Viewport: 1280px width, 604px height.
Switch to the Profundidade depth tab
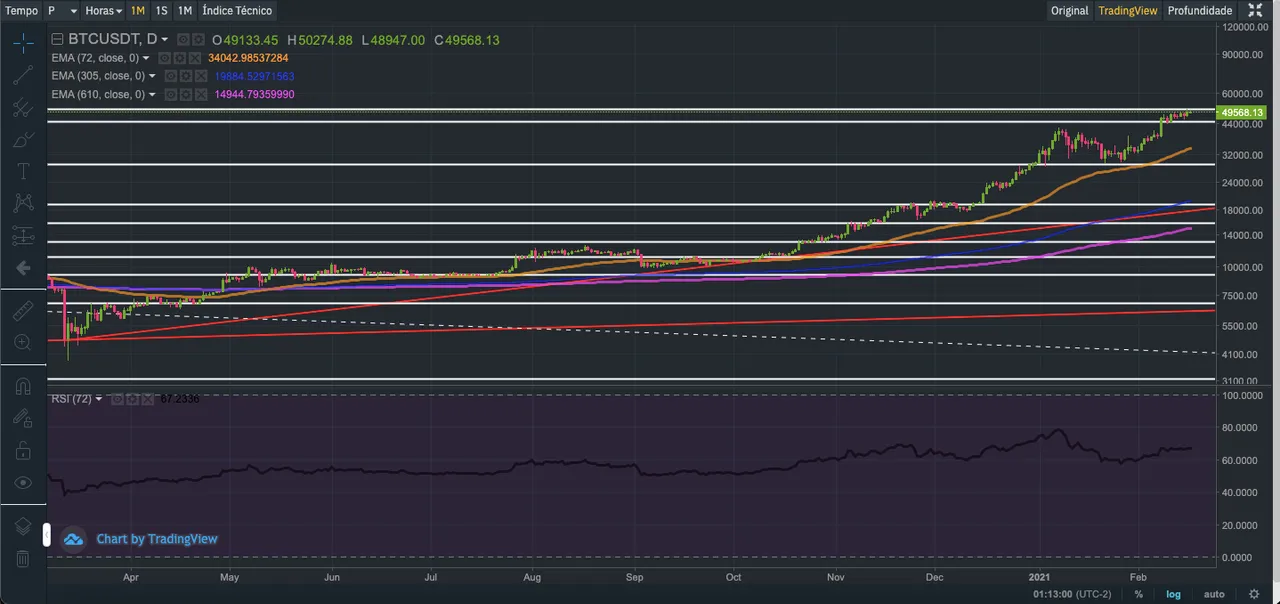1200,10
